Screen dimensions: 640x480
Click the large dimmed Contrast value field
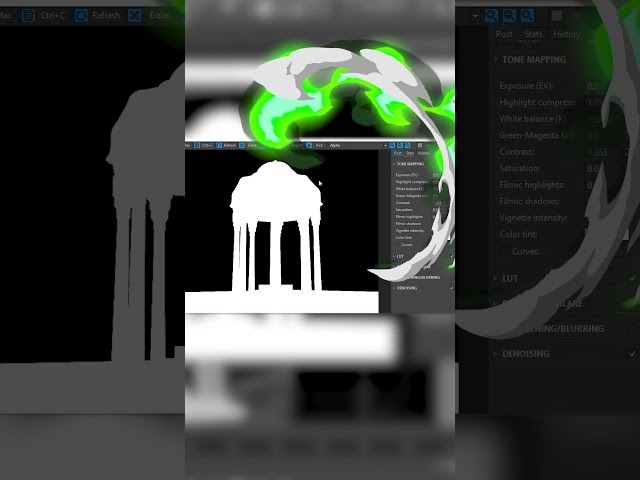[x=606, y=152]
